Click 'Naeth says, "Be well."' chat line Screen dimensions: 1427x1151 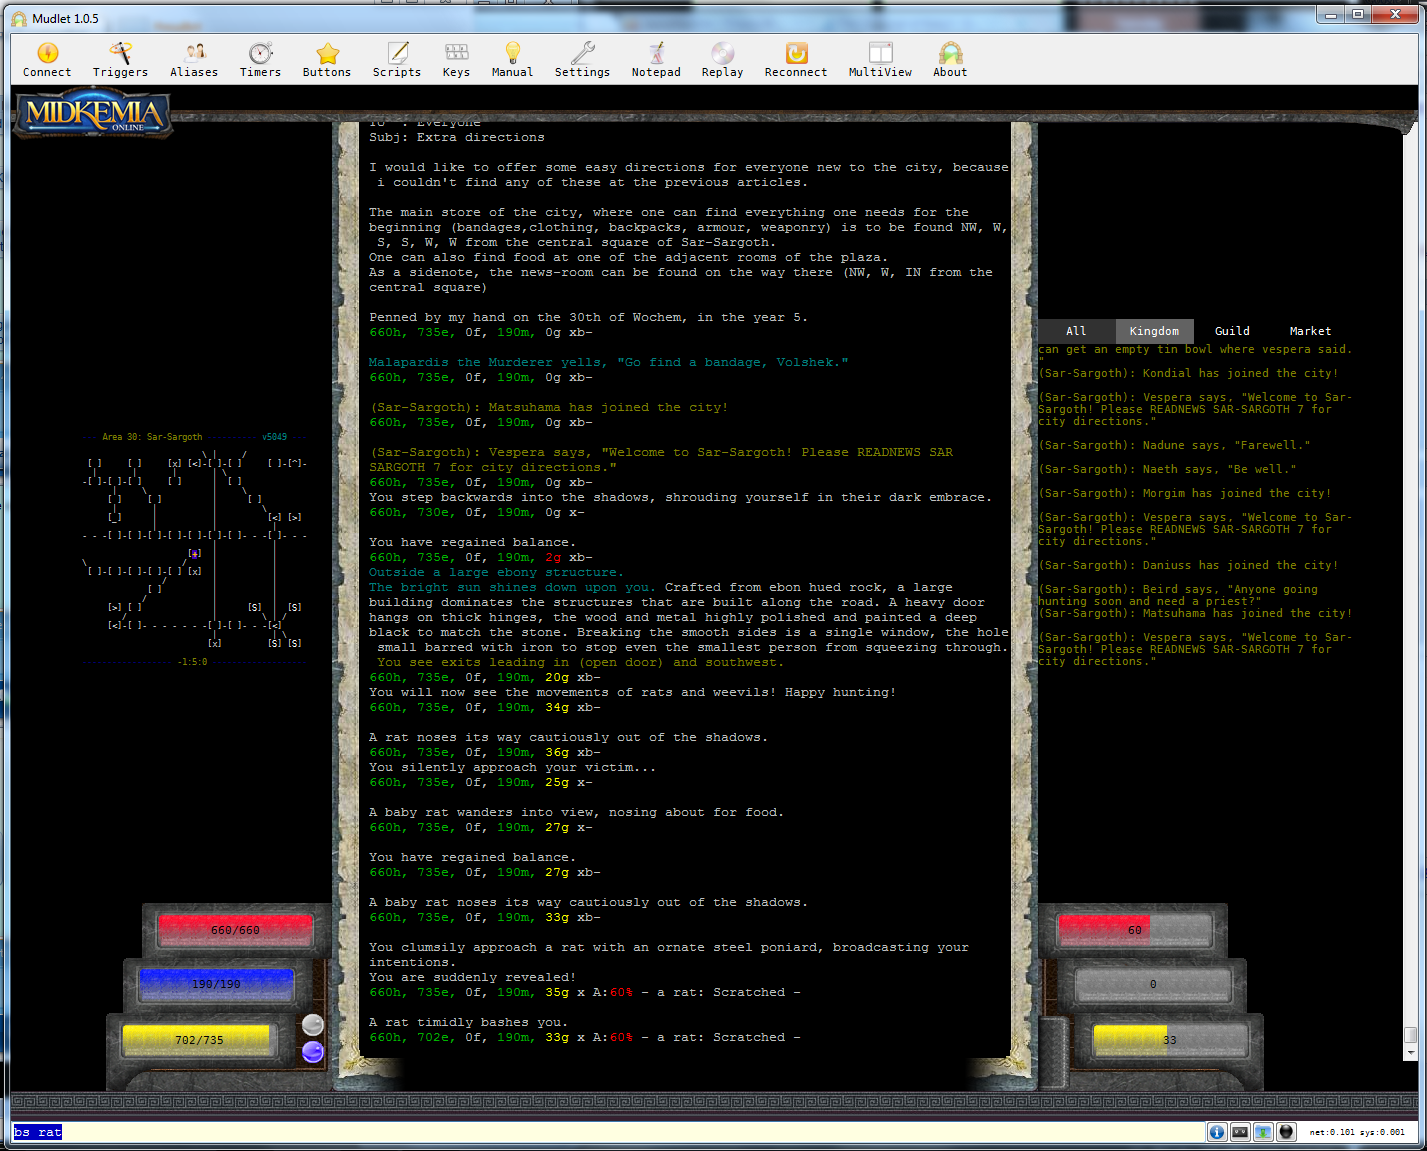(x=1167, y=469)
